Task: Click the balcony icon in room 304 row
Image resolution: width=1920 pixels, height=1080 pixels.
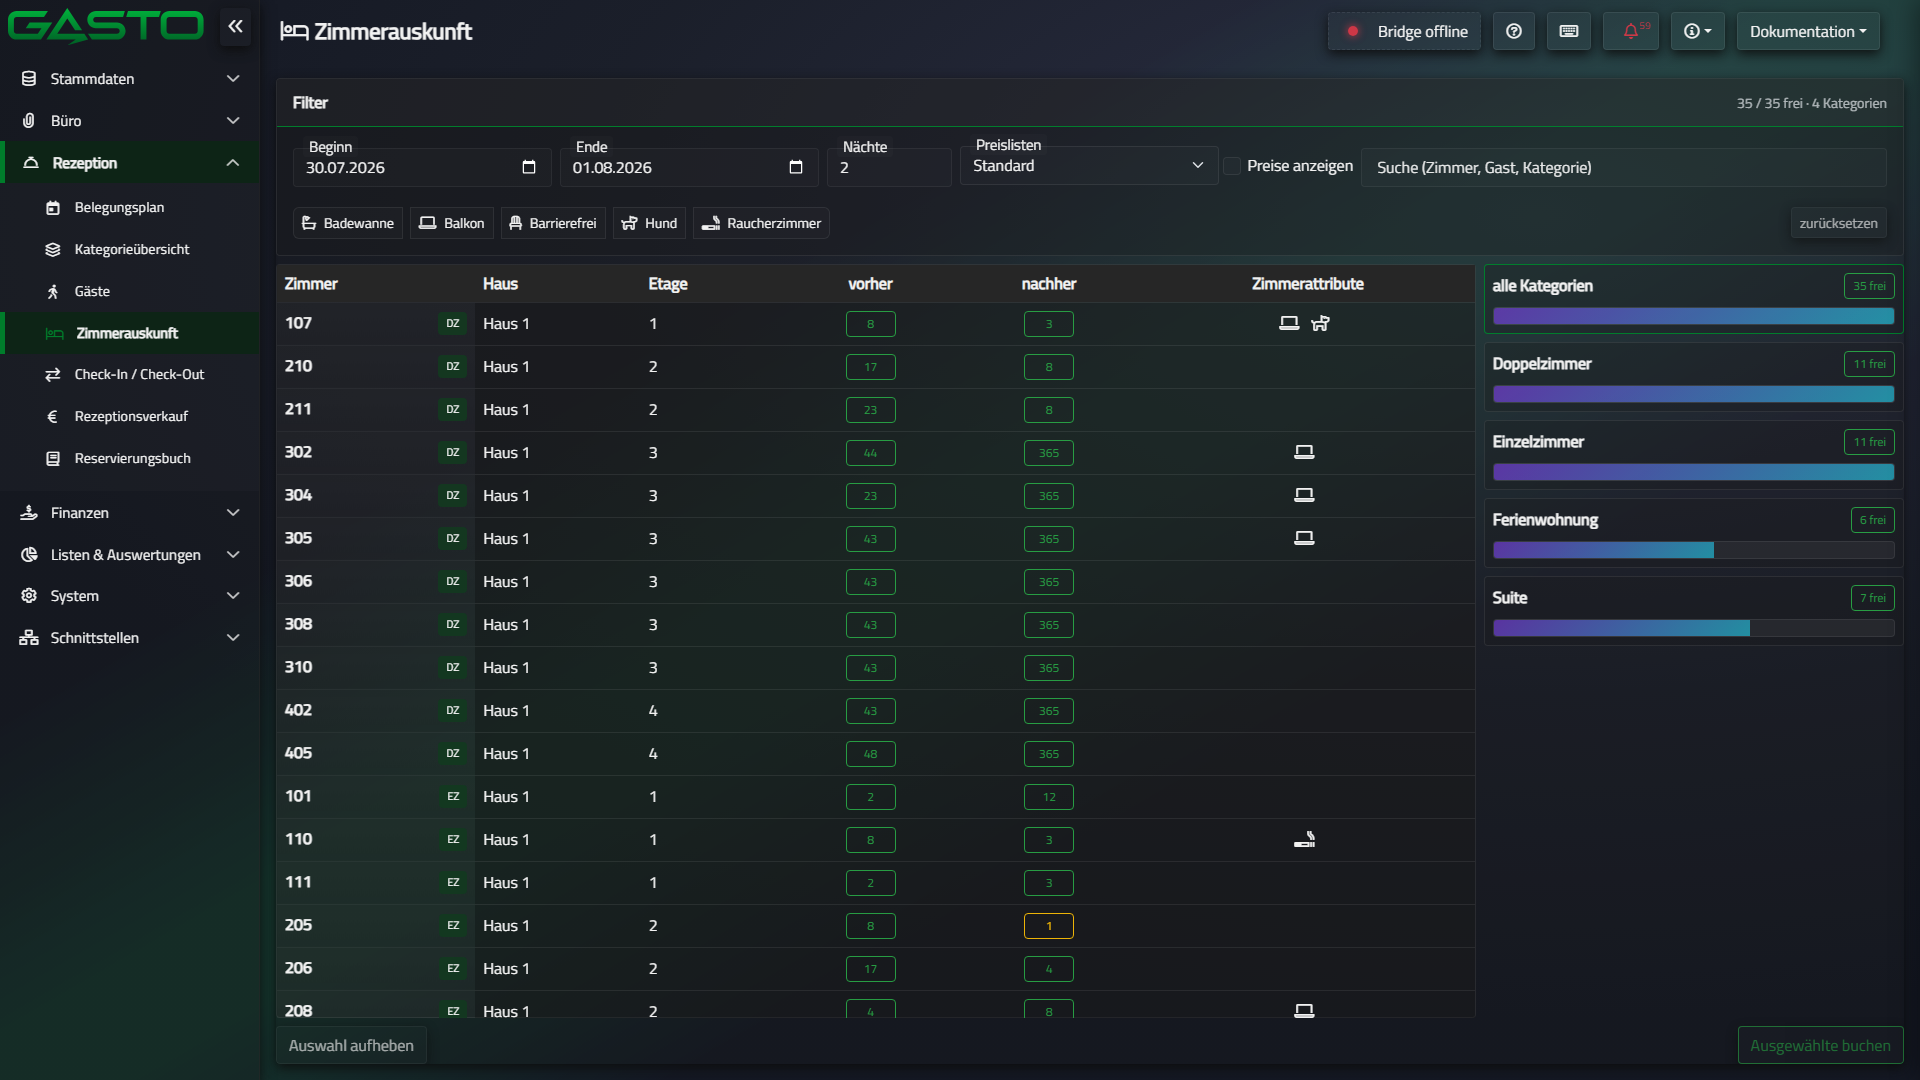Action: (x=1304, y=495)
